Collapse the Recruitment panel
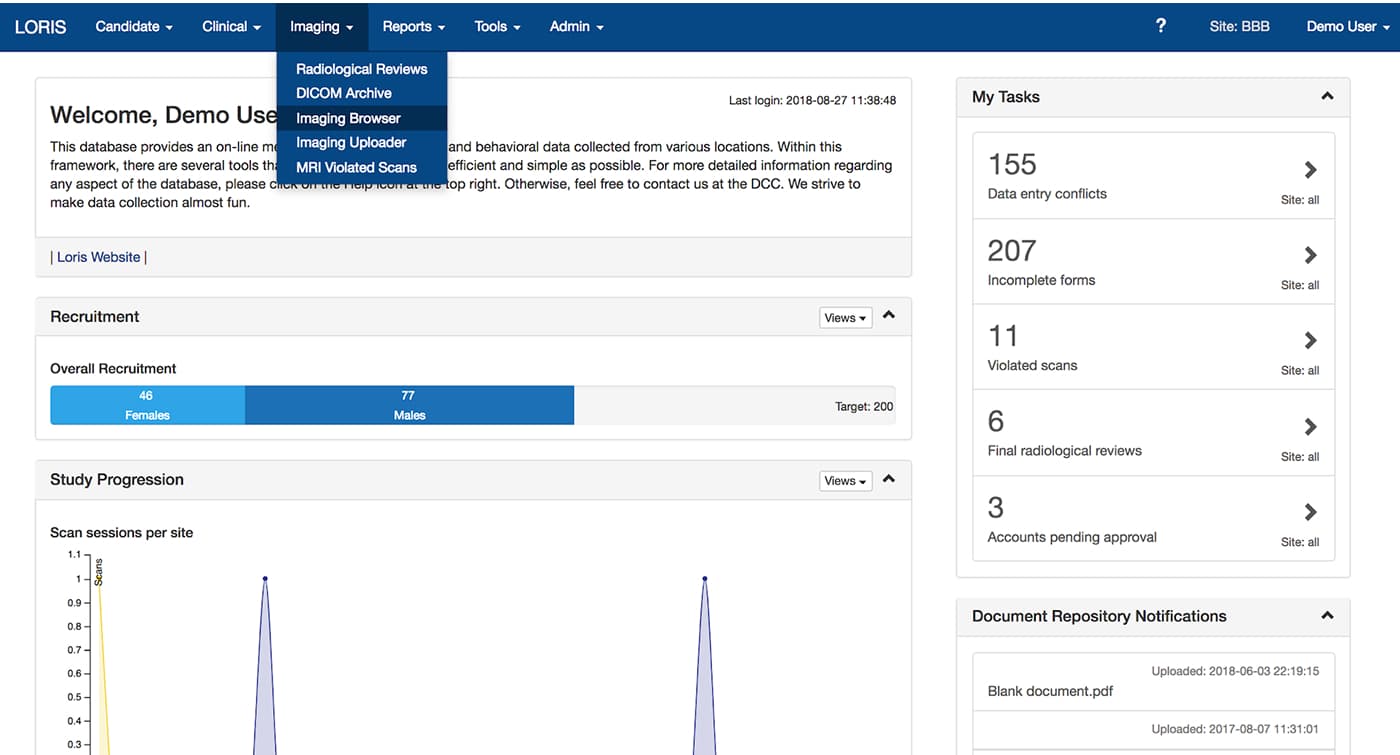 889,316
